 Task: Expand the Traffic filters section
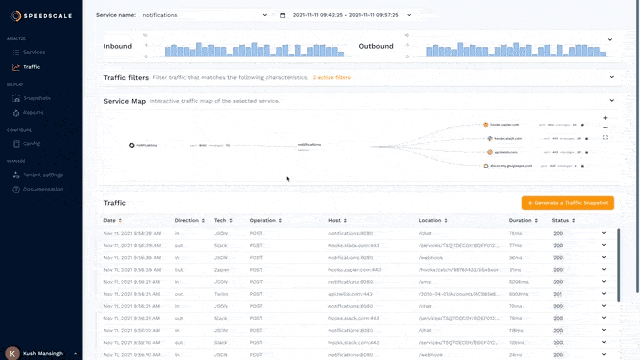611,77
